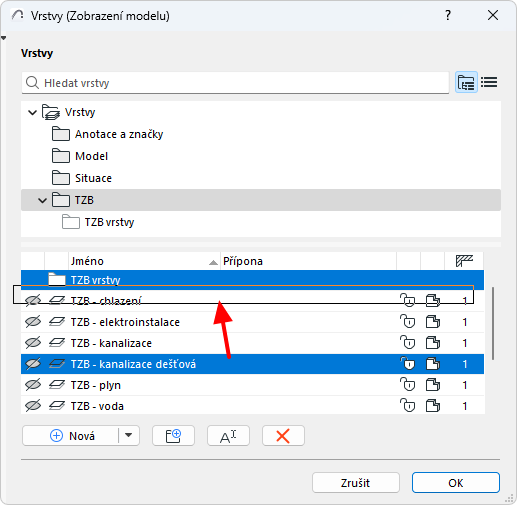Select Anotace a značky folder
Screen dimensions: 517x505
coord(119,134)
